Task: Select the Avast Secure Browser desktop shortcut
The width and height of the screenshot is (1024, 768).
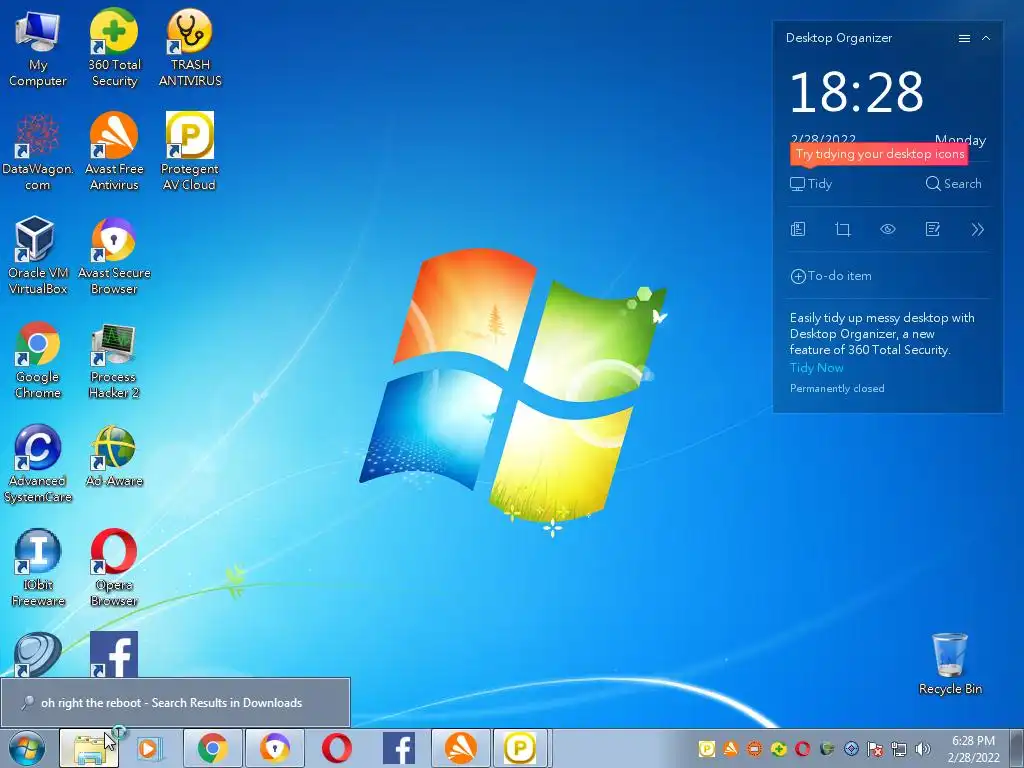Action: 114,256
